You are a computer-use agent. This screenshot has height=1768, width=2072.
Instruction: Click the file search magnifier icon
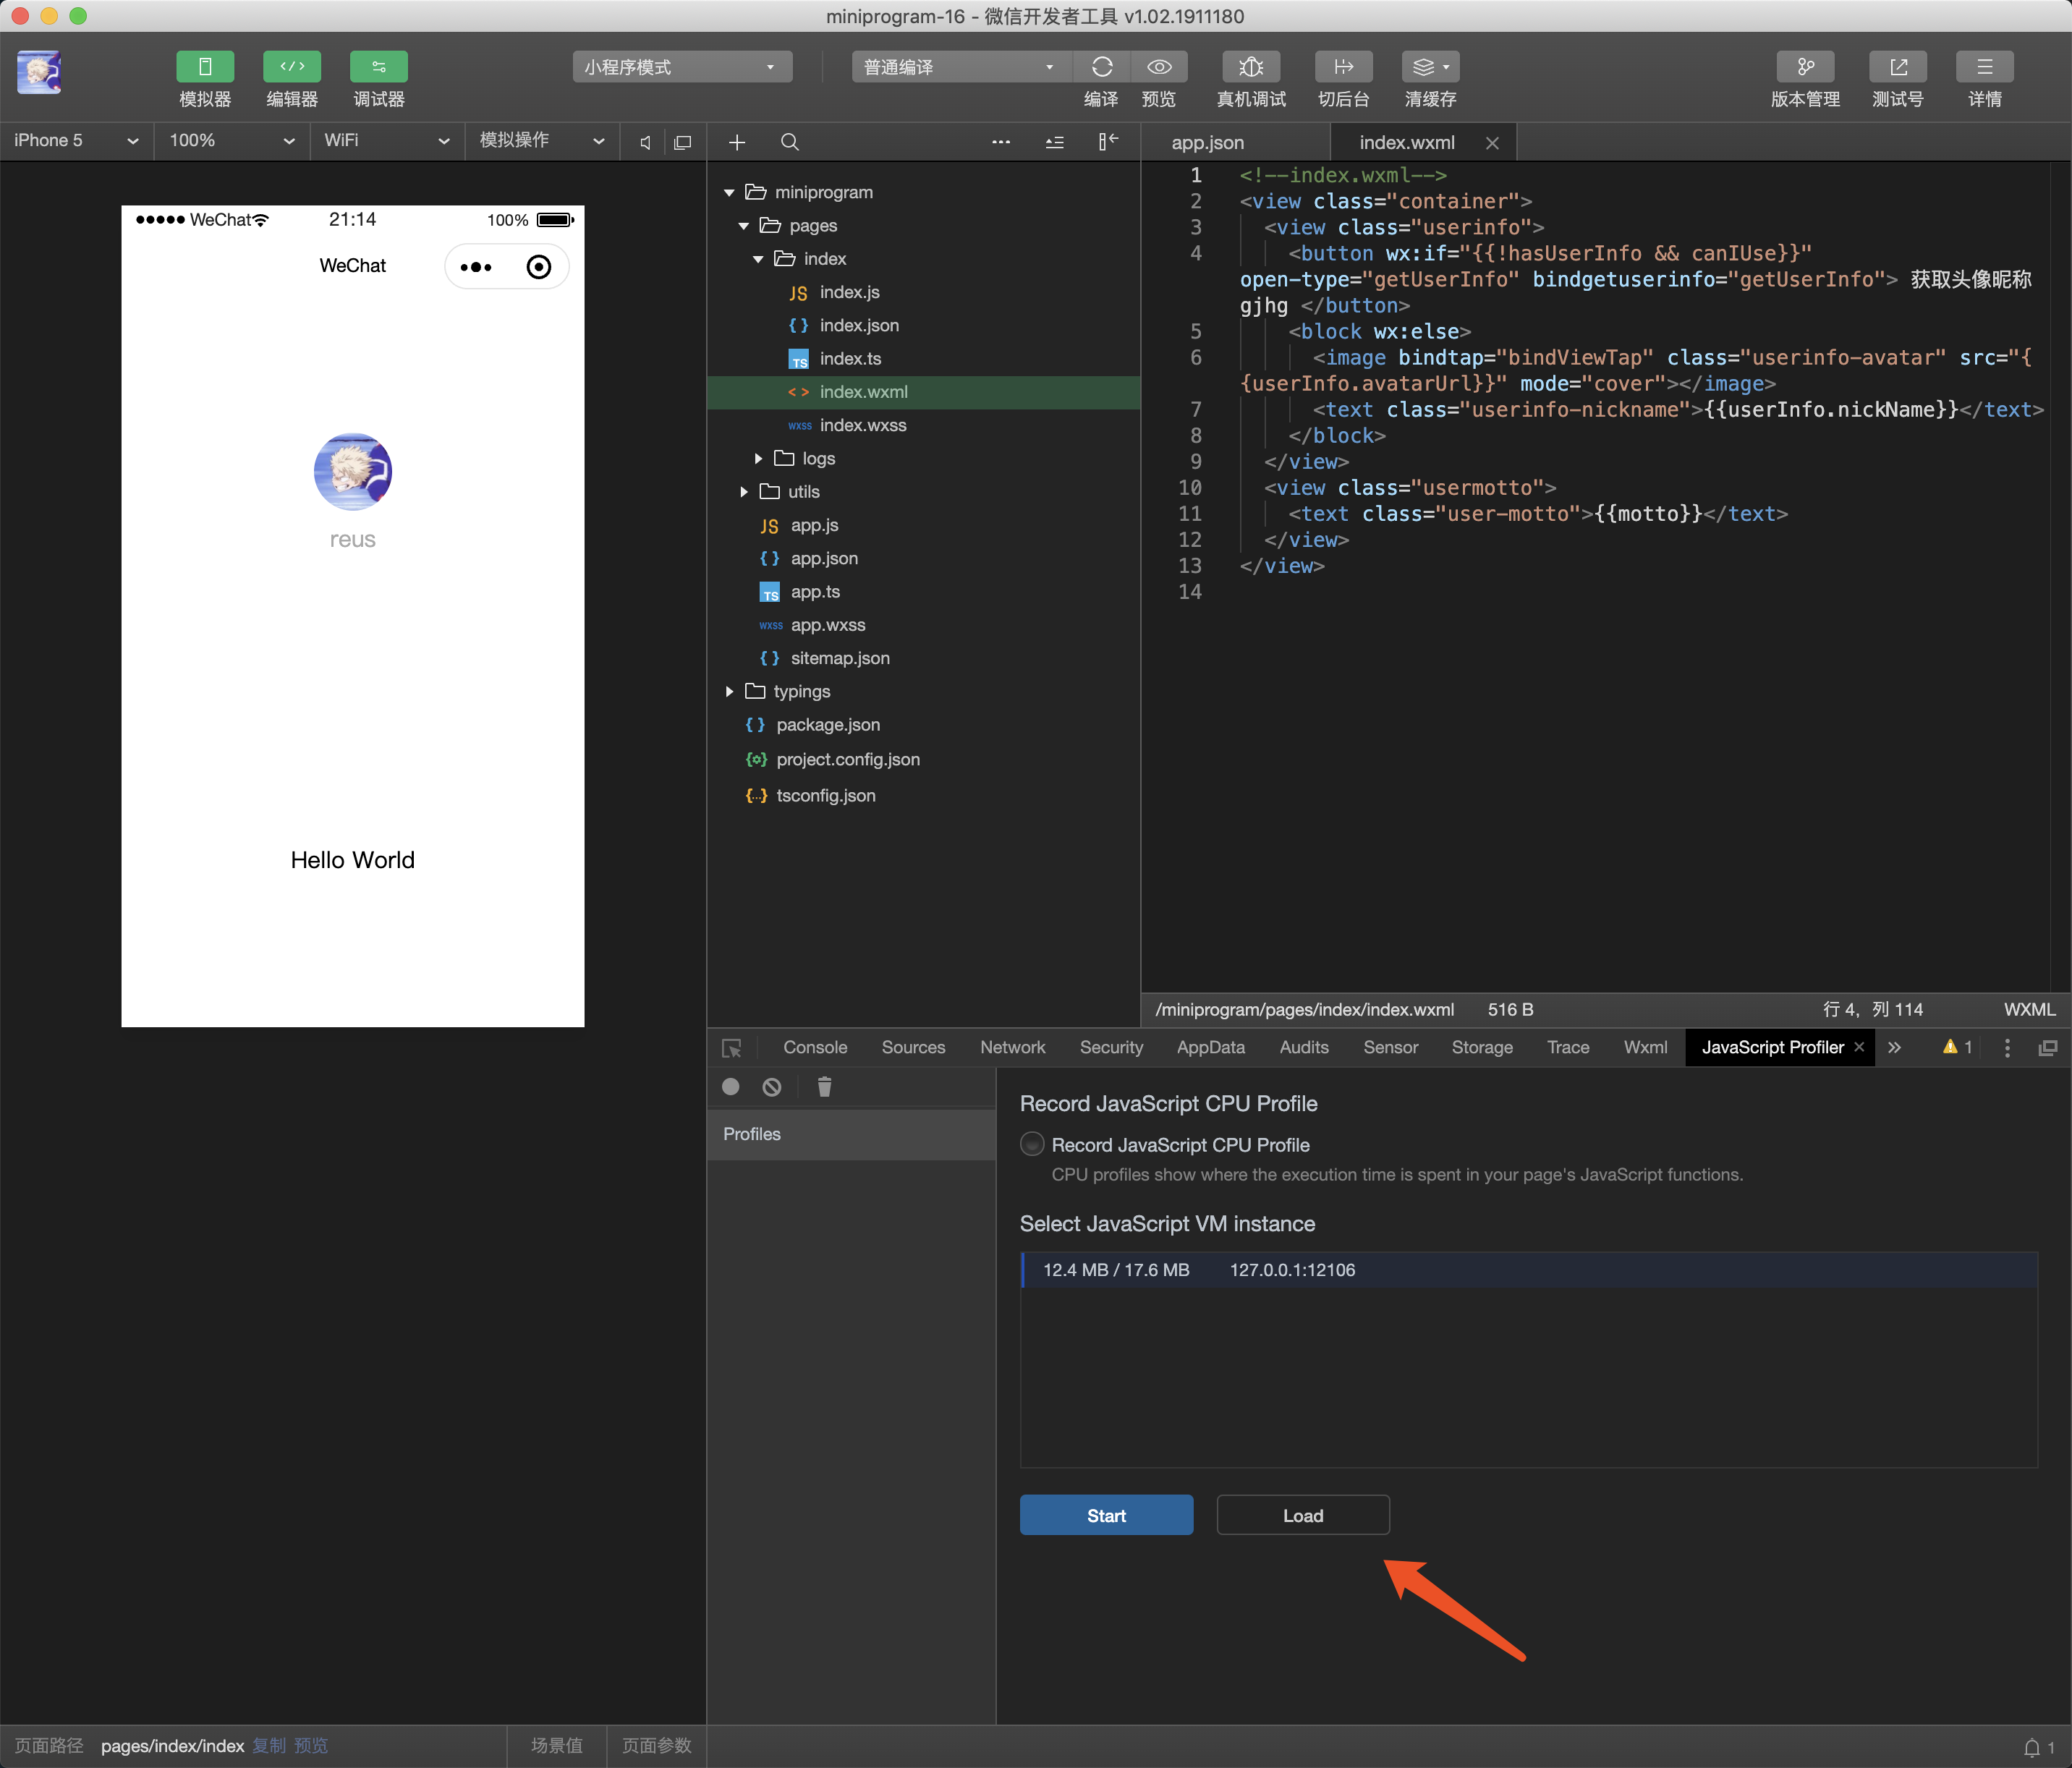tap(790, 142)
